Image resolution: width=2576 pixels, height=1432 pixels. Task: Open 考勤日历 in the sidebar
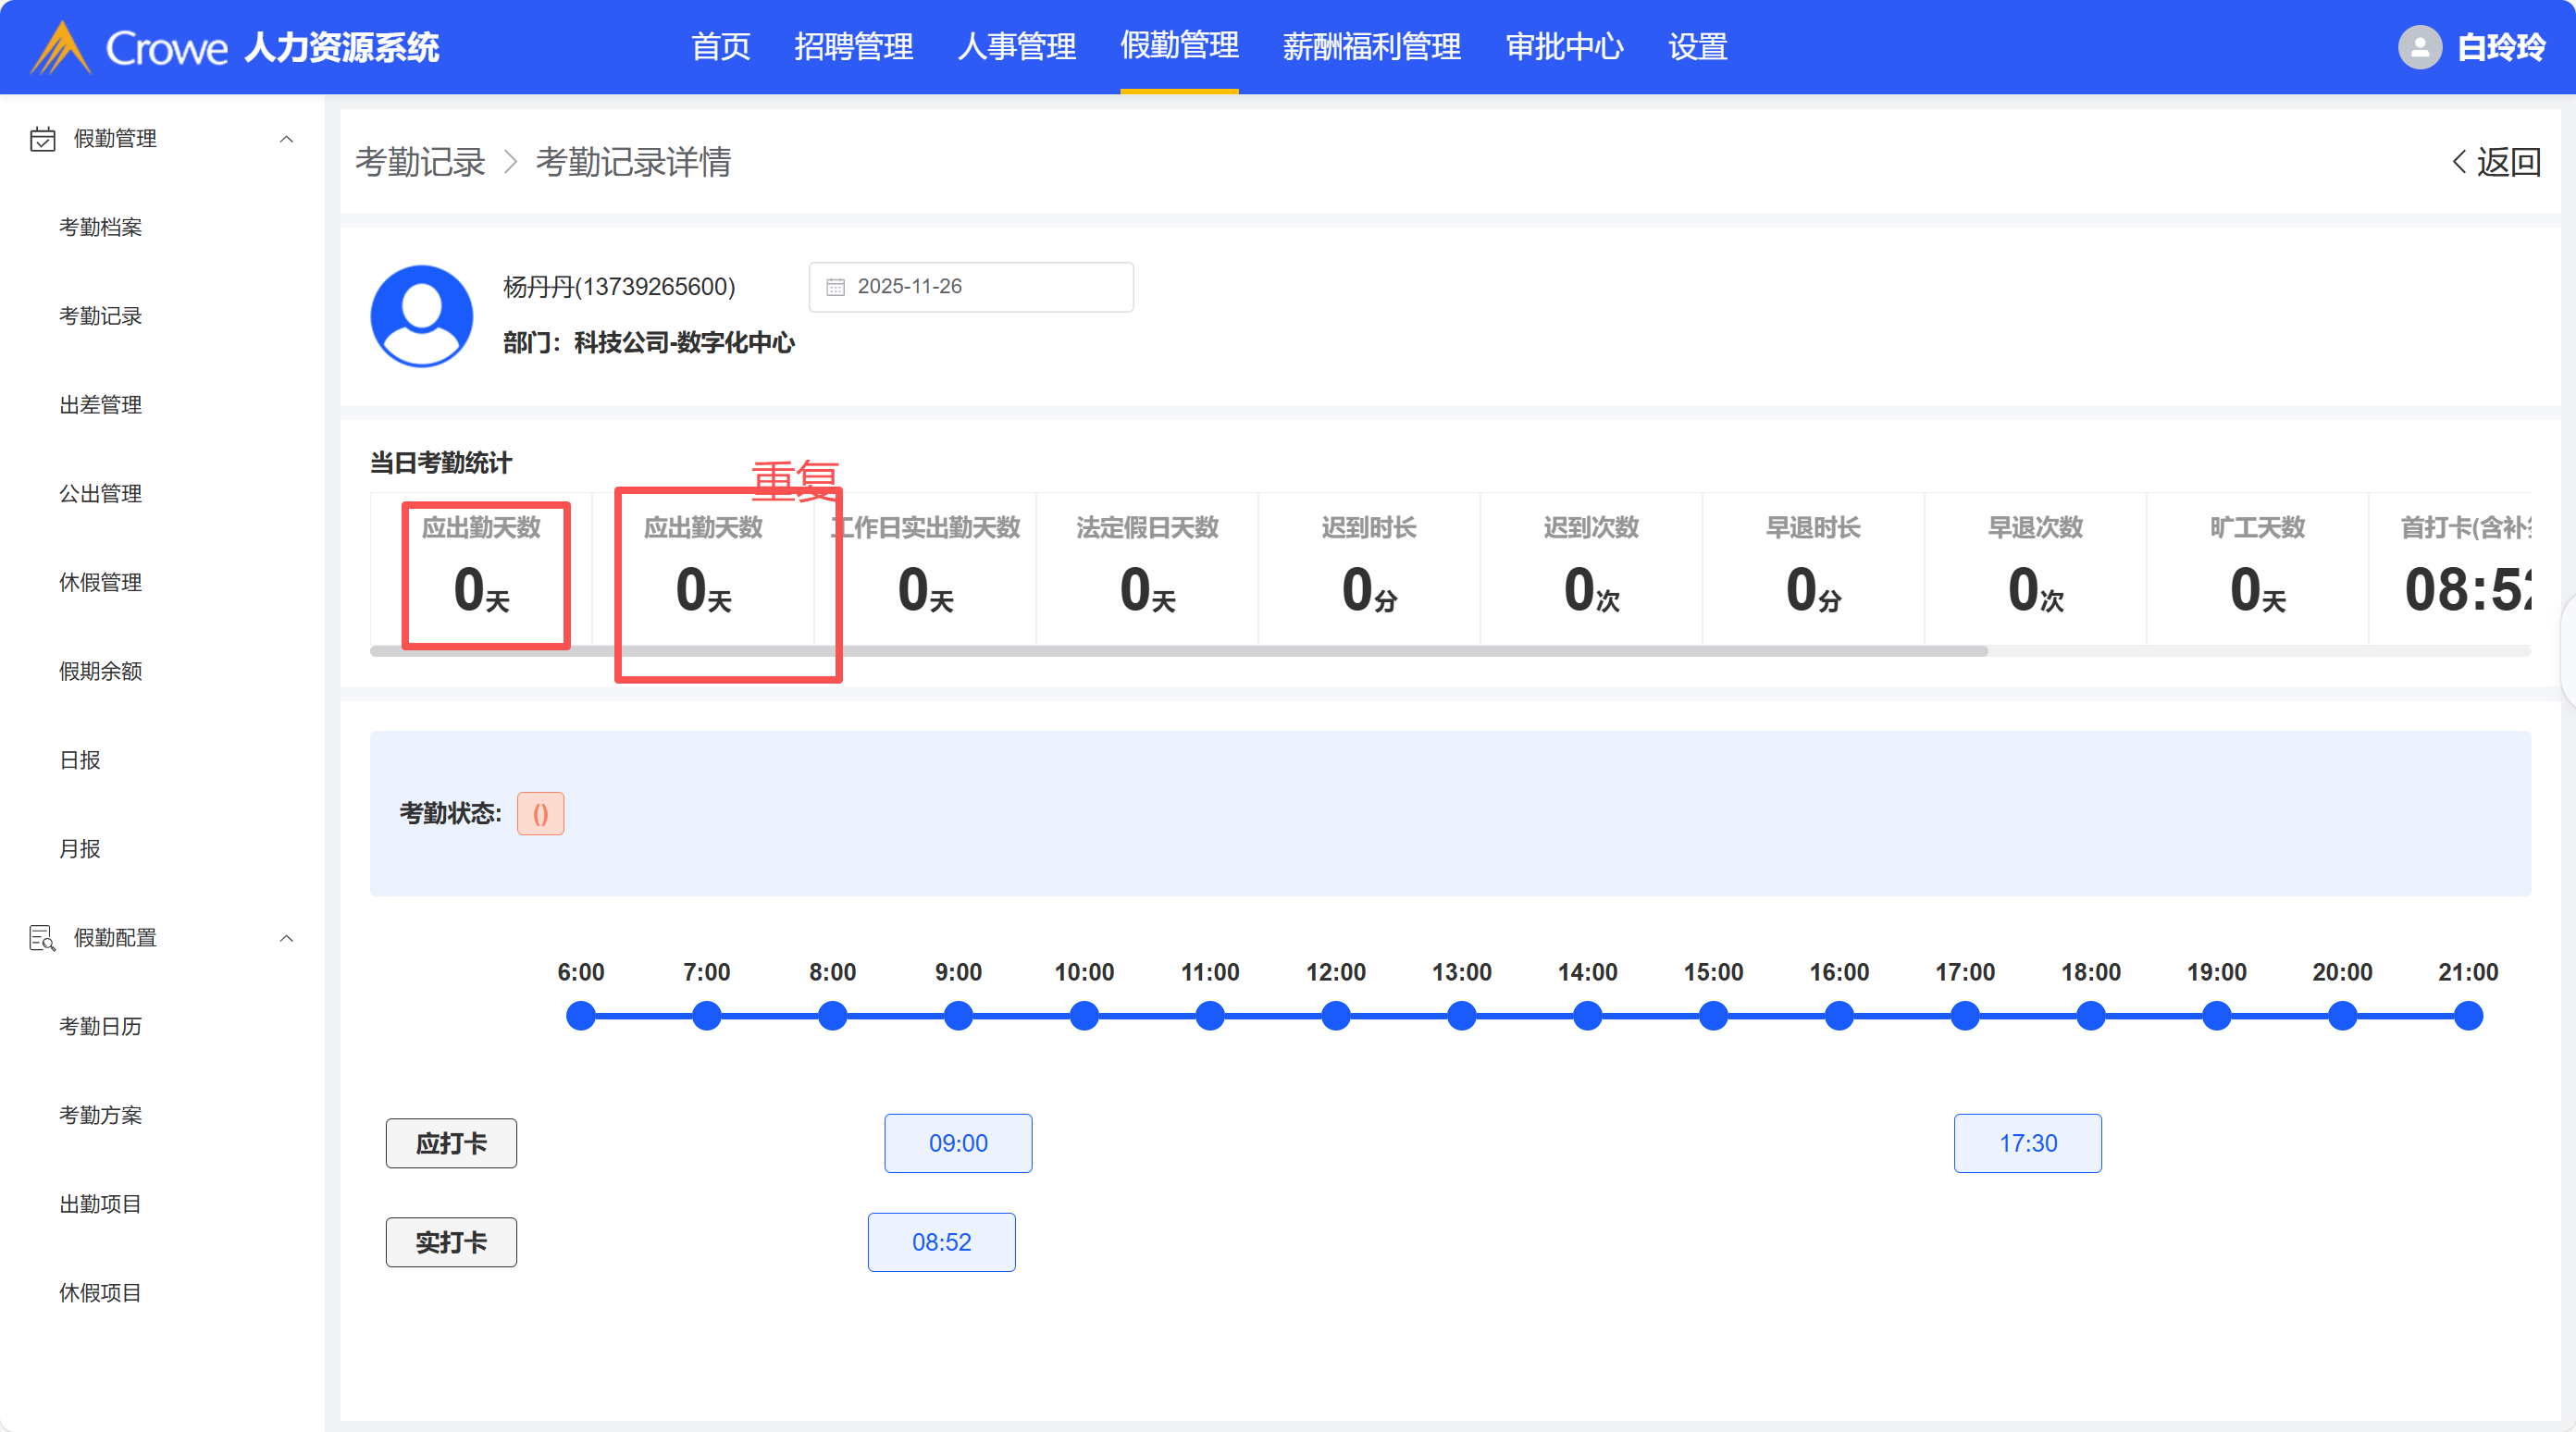[x=100, y=1026]
